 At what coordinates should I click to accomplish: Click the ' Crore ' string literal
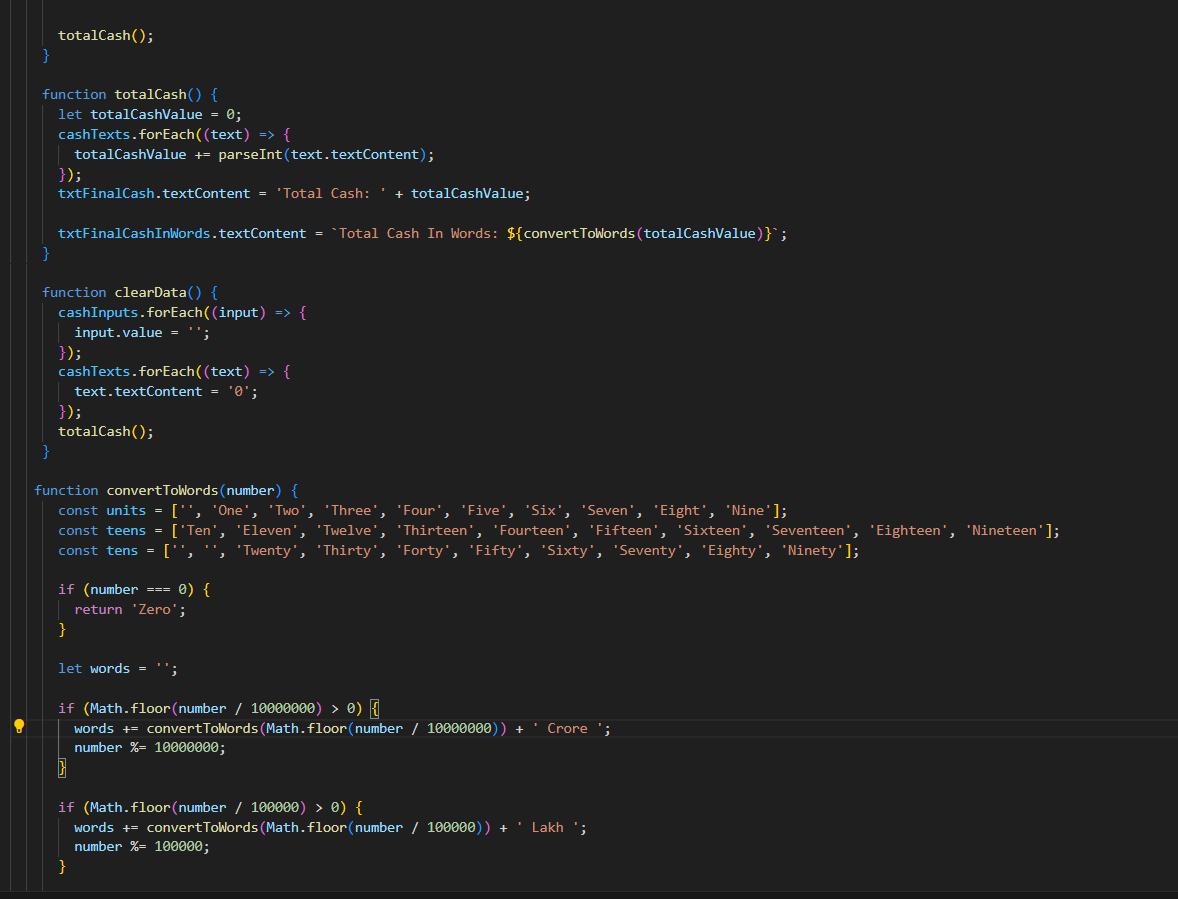point(567,728)
